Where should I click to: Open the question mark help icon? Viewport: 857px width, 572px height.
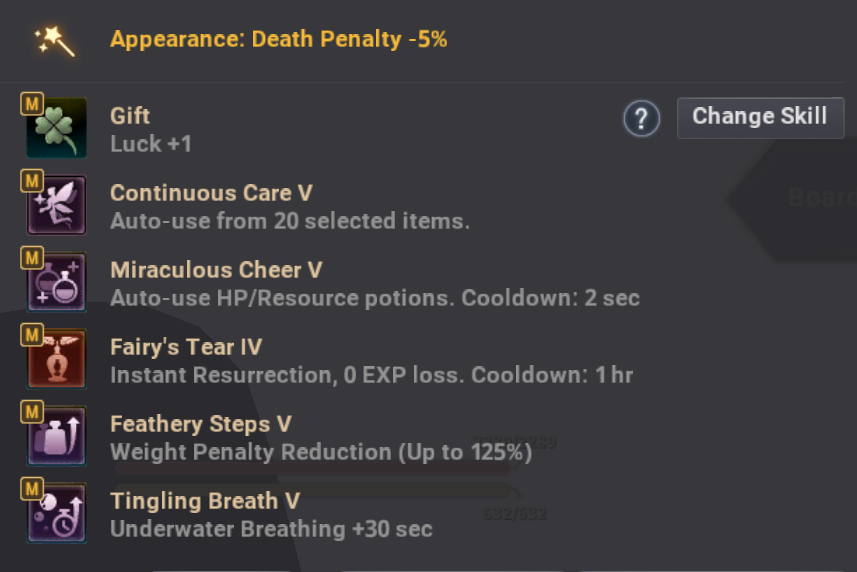tap(642, 118)
